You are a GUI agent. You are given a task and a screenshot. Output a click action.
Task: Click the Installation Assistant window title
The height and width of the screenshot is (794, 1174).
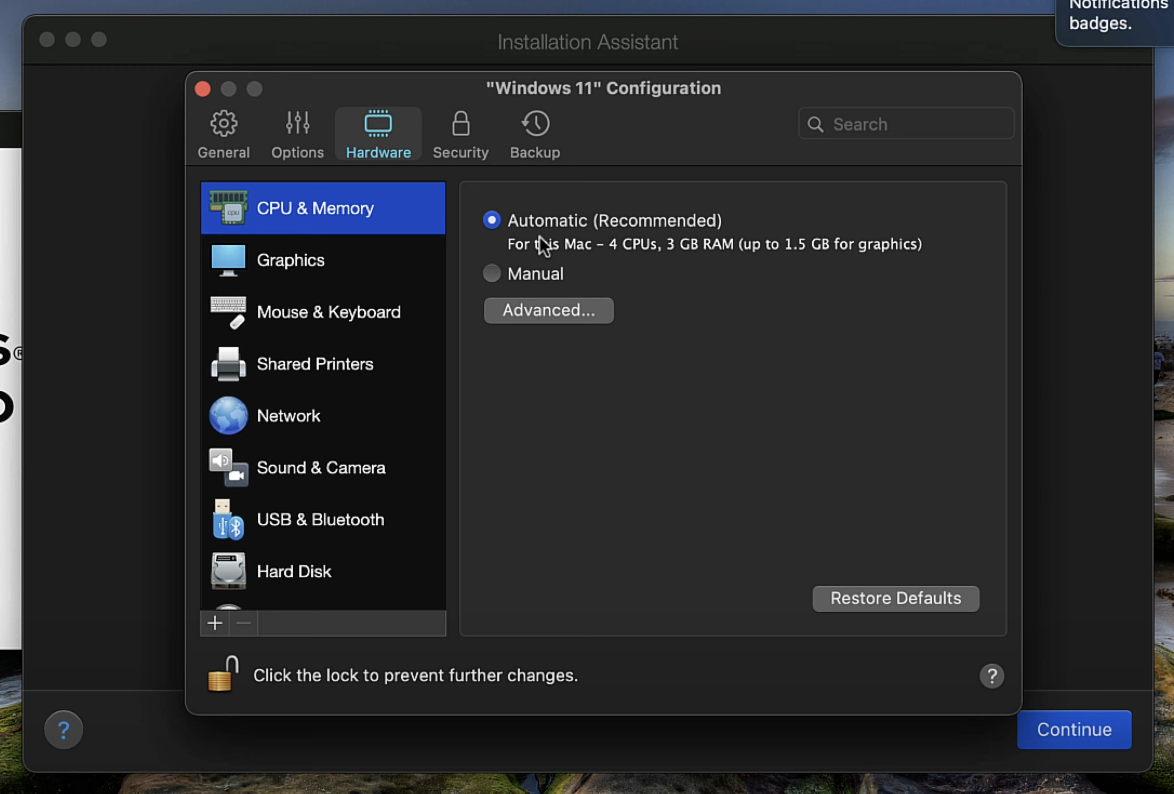[588, 42]
